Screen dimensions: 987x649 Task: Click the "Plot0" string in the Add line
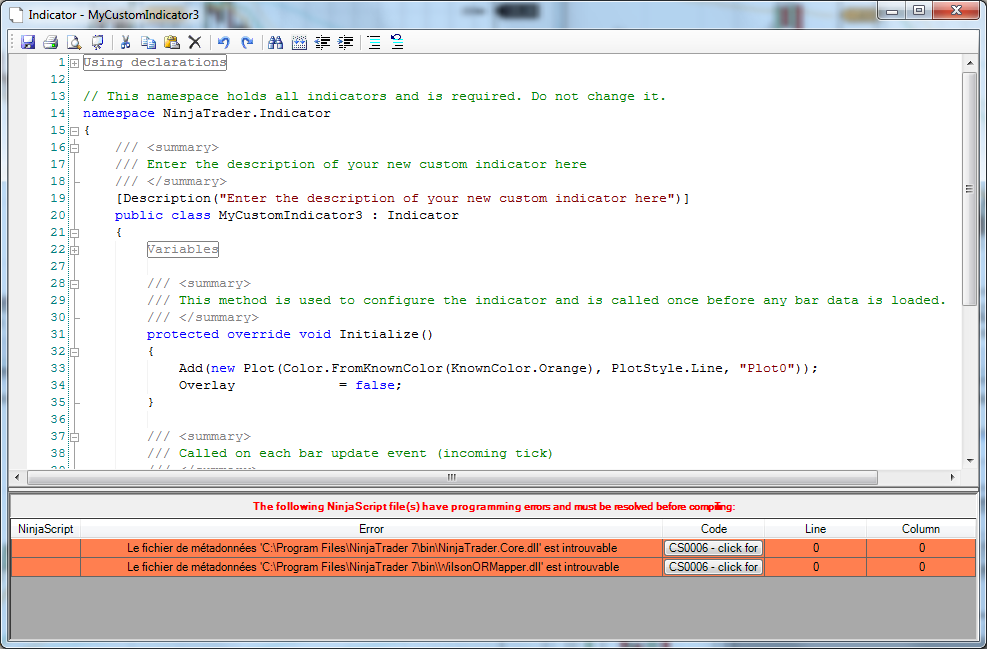tap(766, 368)
